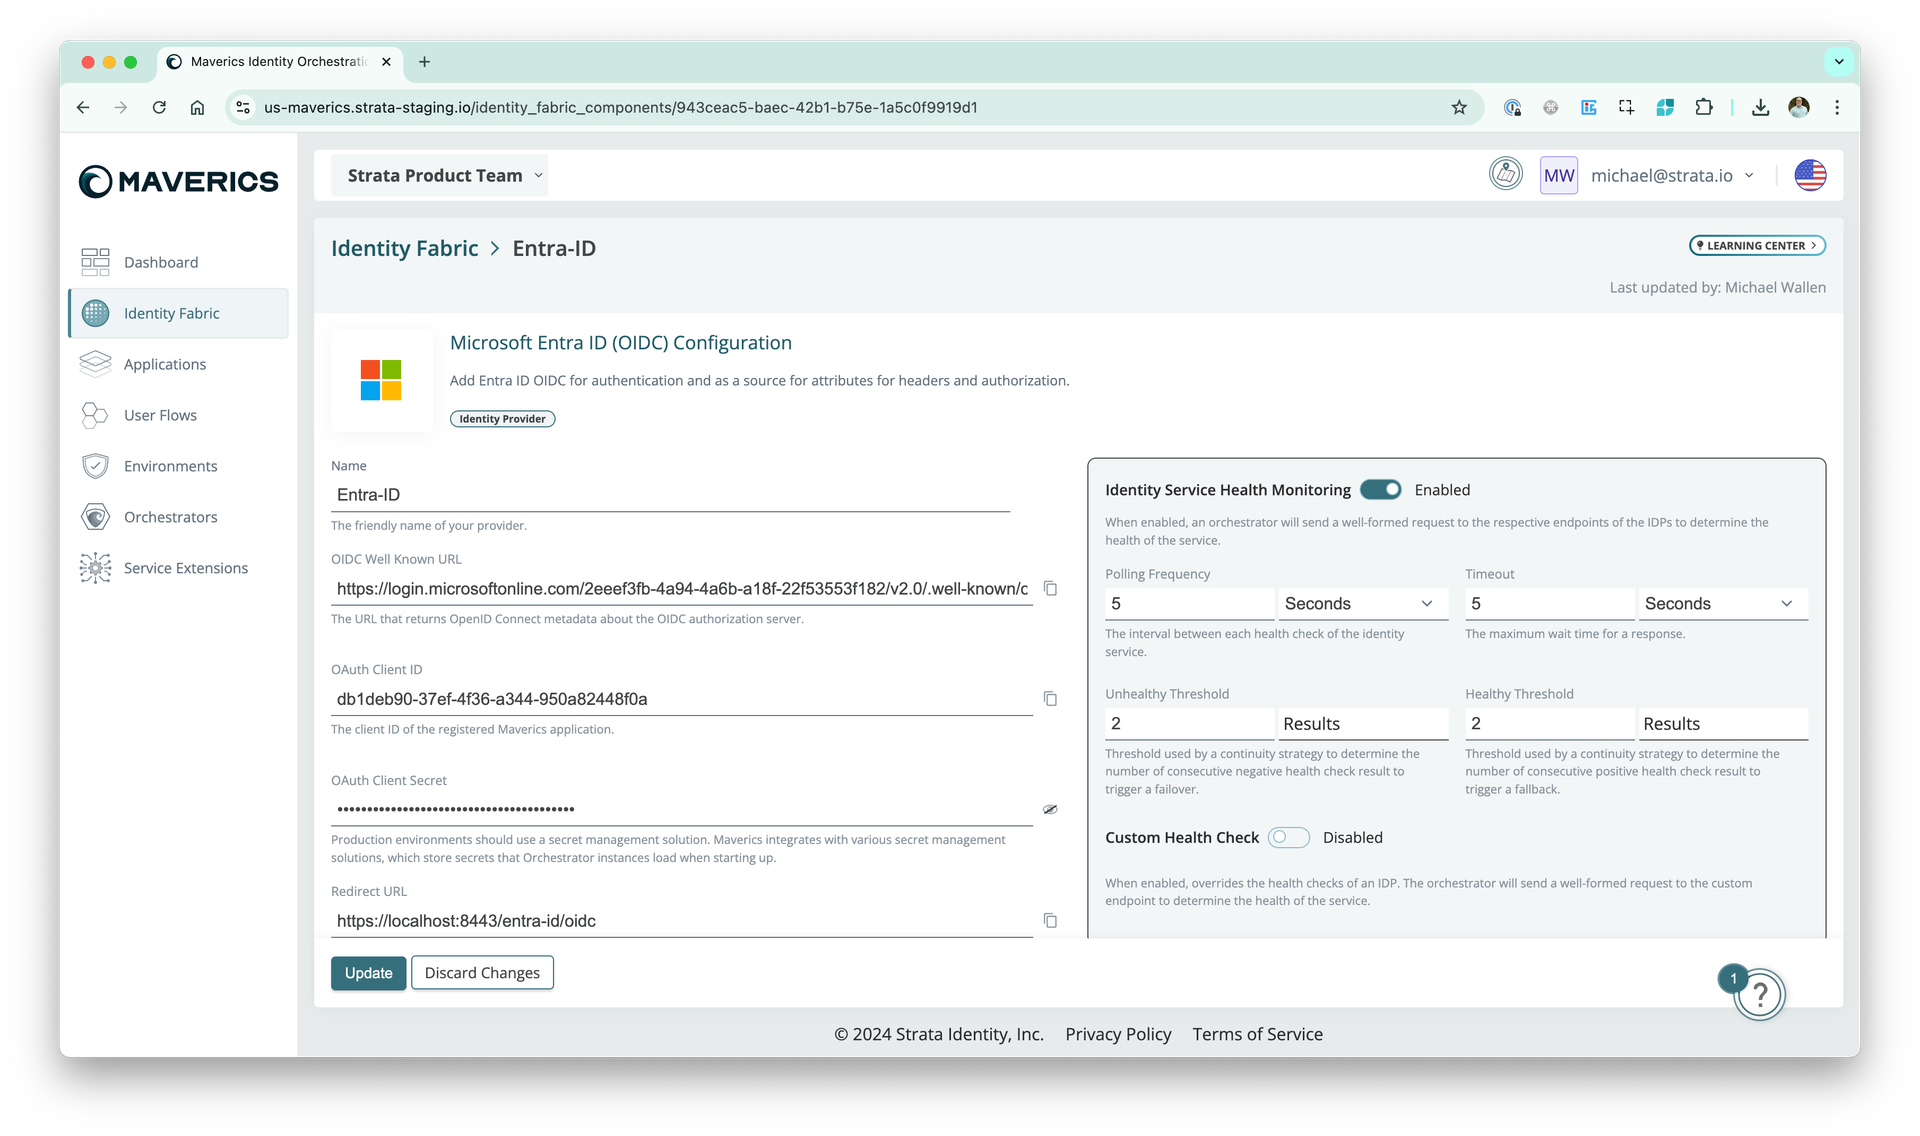Copy the Redirect URL value
This screenshot has width=1920, height=1136.
tap(1050, 920)
